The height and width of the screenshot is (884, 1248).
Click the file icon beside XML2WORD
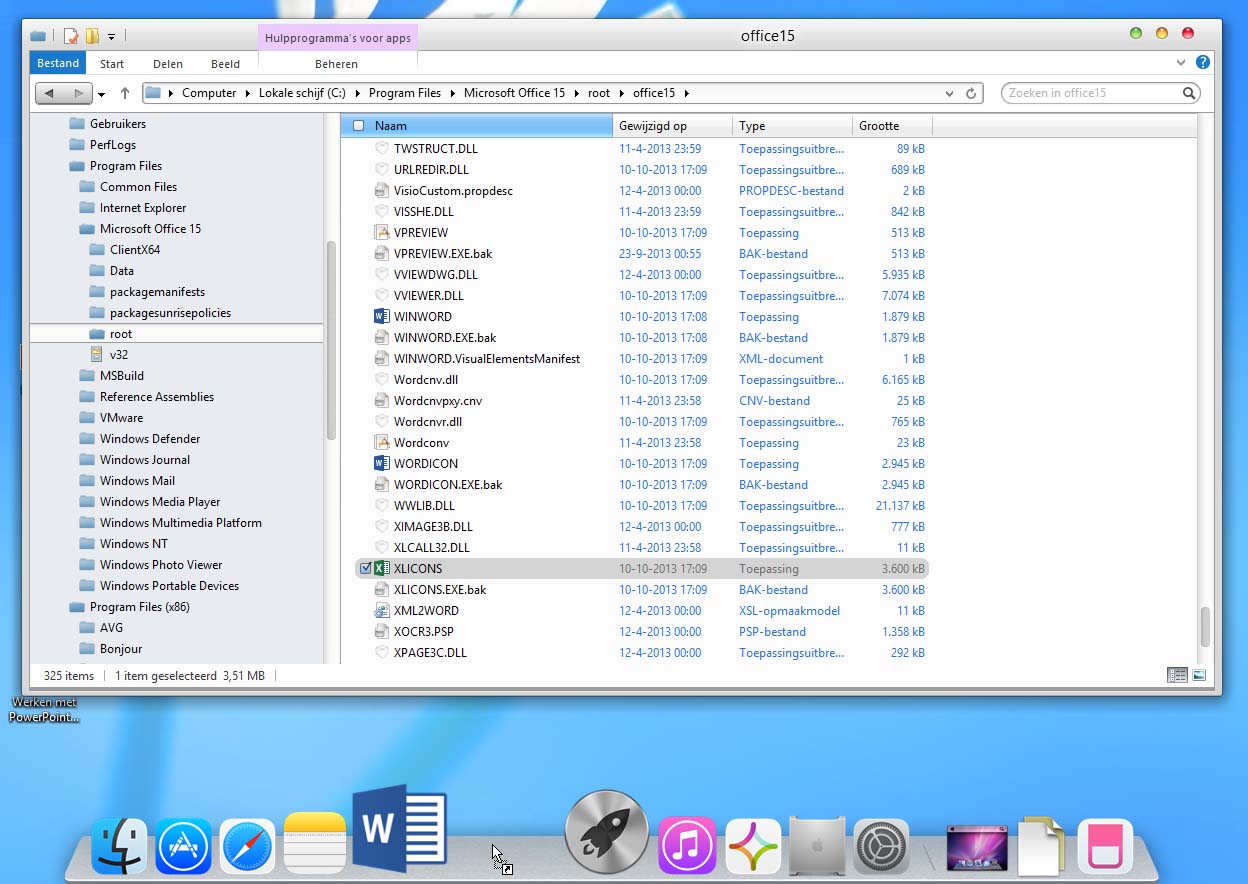click(381, 611)
